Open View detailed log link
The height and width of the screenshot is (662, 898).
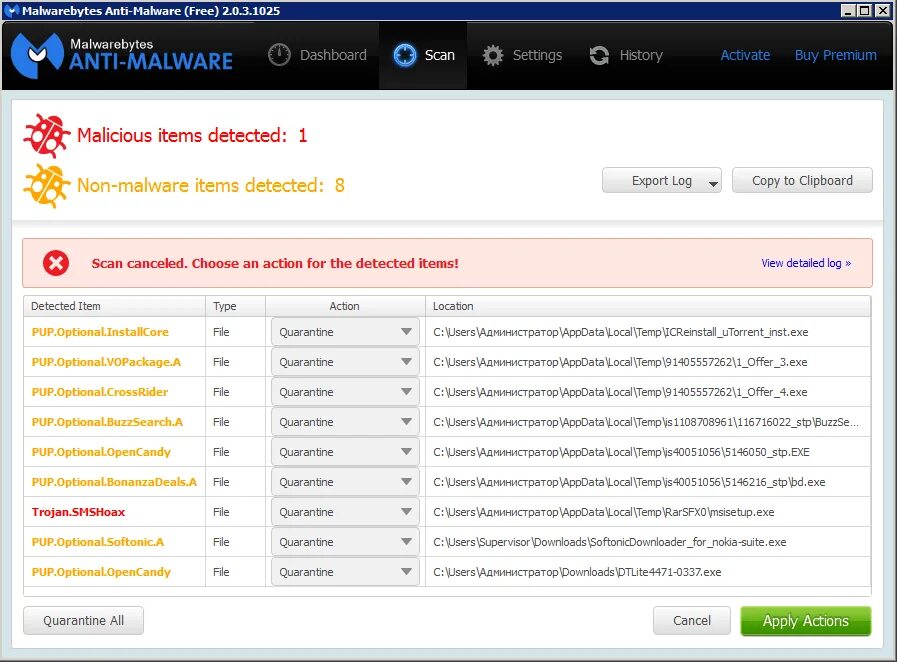click(x=806, y=263)
